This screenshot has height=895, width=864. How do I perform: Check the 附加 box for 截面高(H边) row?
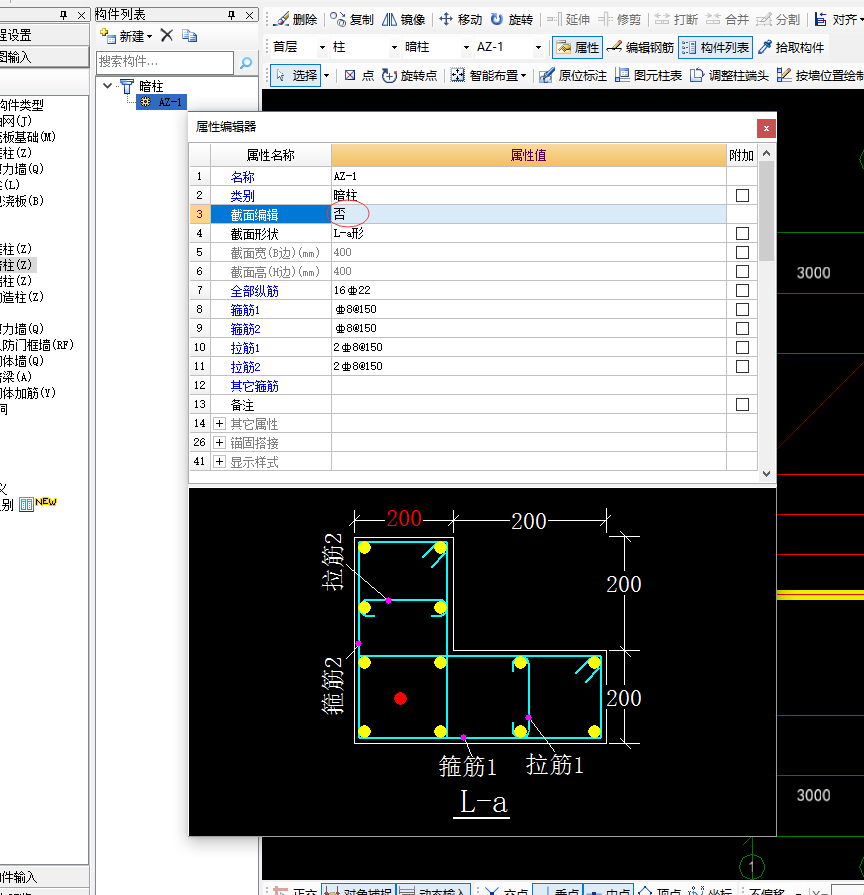742,271
